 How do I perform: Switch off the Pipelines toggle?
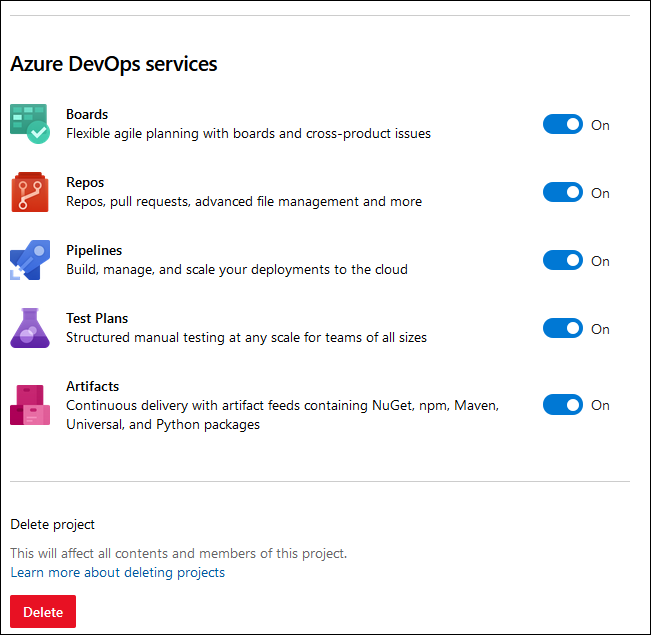coord(563,260)
